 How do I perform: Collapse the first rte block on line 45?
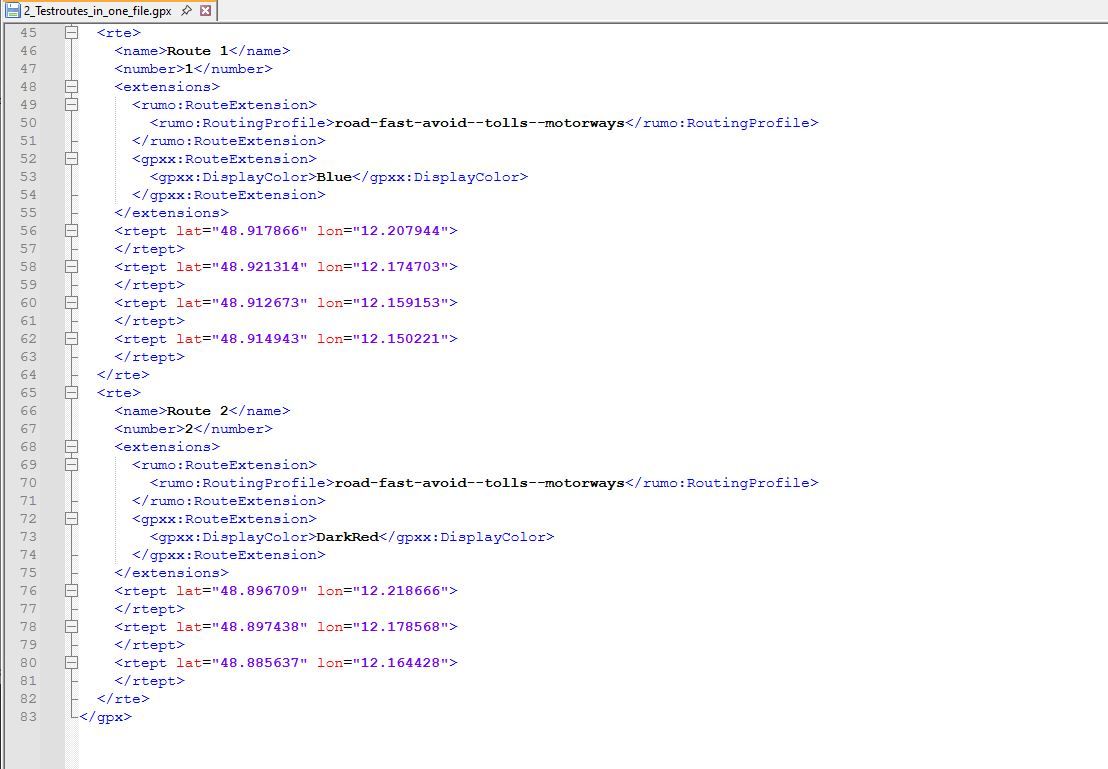coord(72,33)
